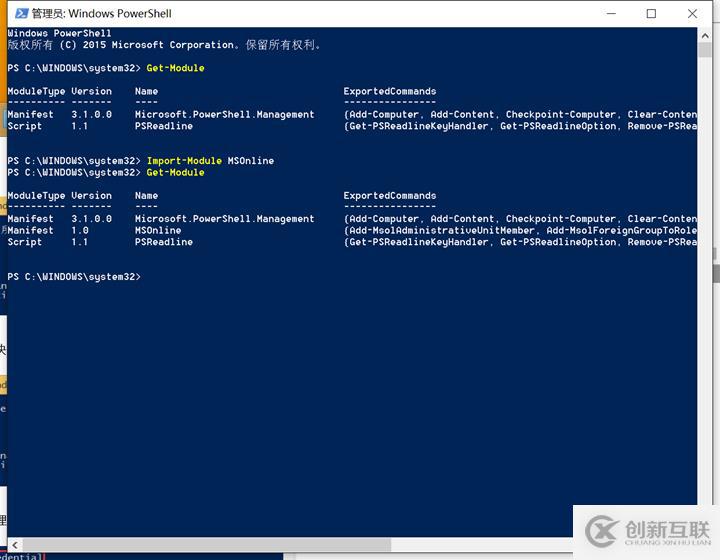Click the Add-MsolAdministrativeUnitMember exported command text
This screenshot has width=720, height=560.
443,230
